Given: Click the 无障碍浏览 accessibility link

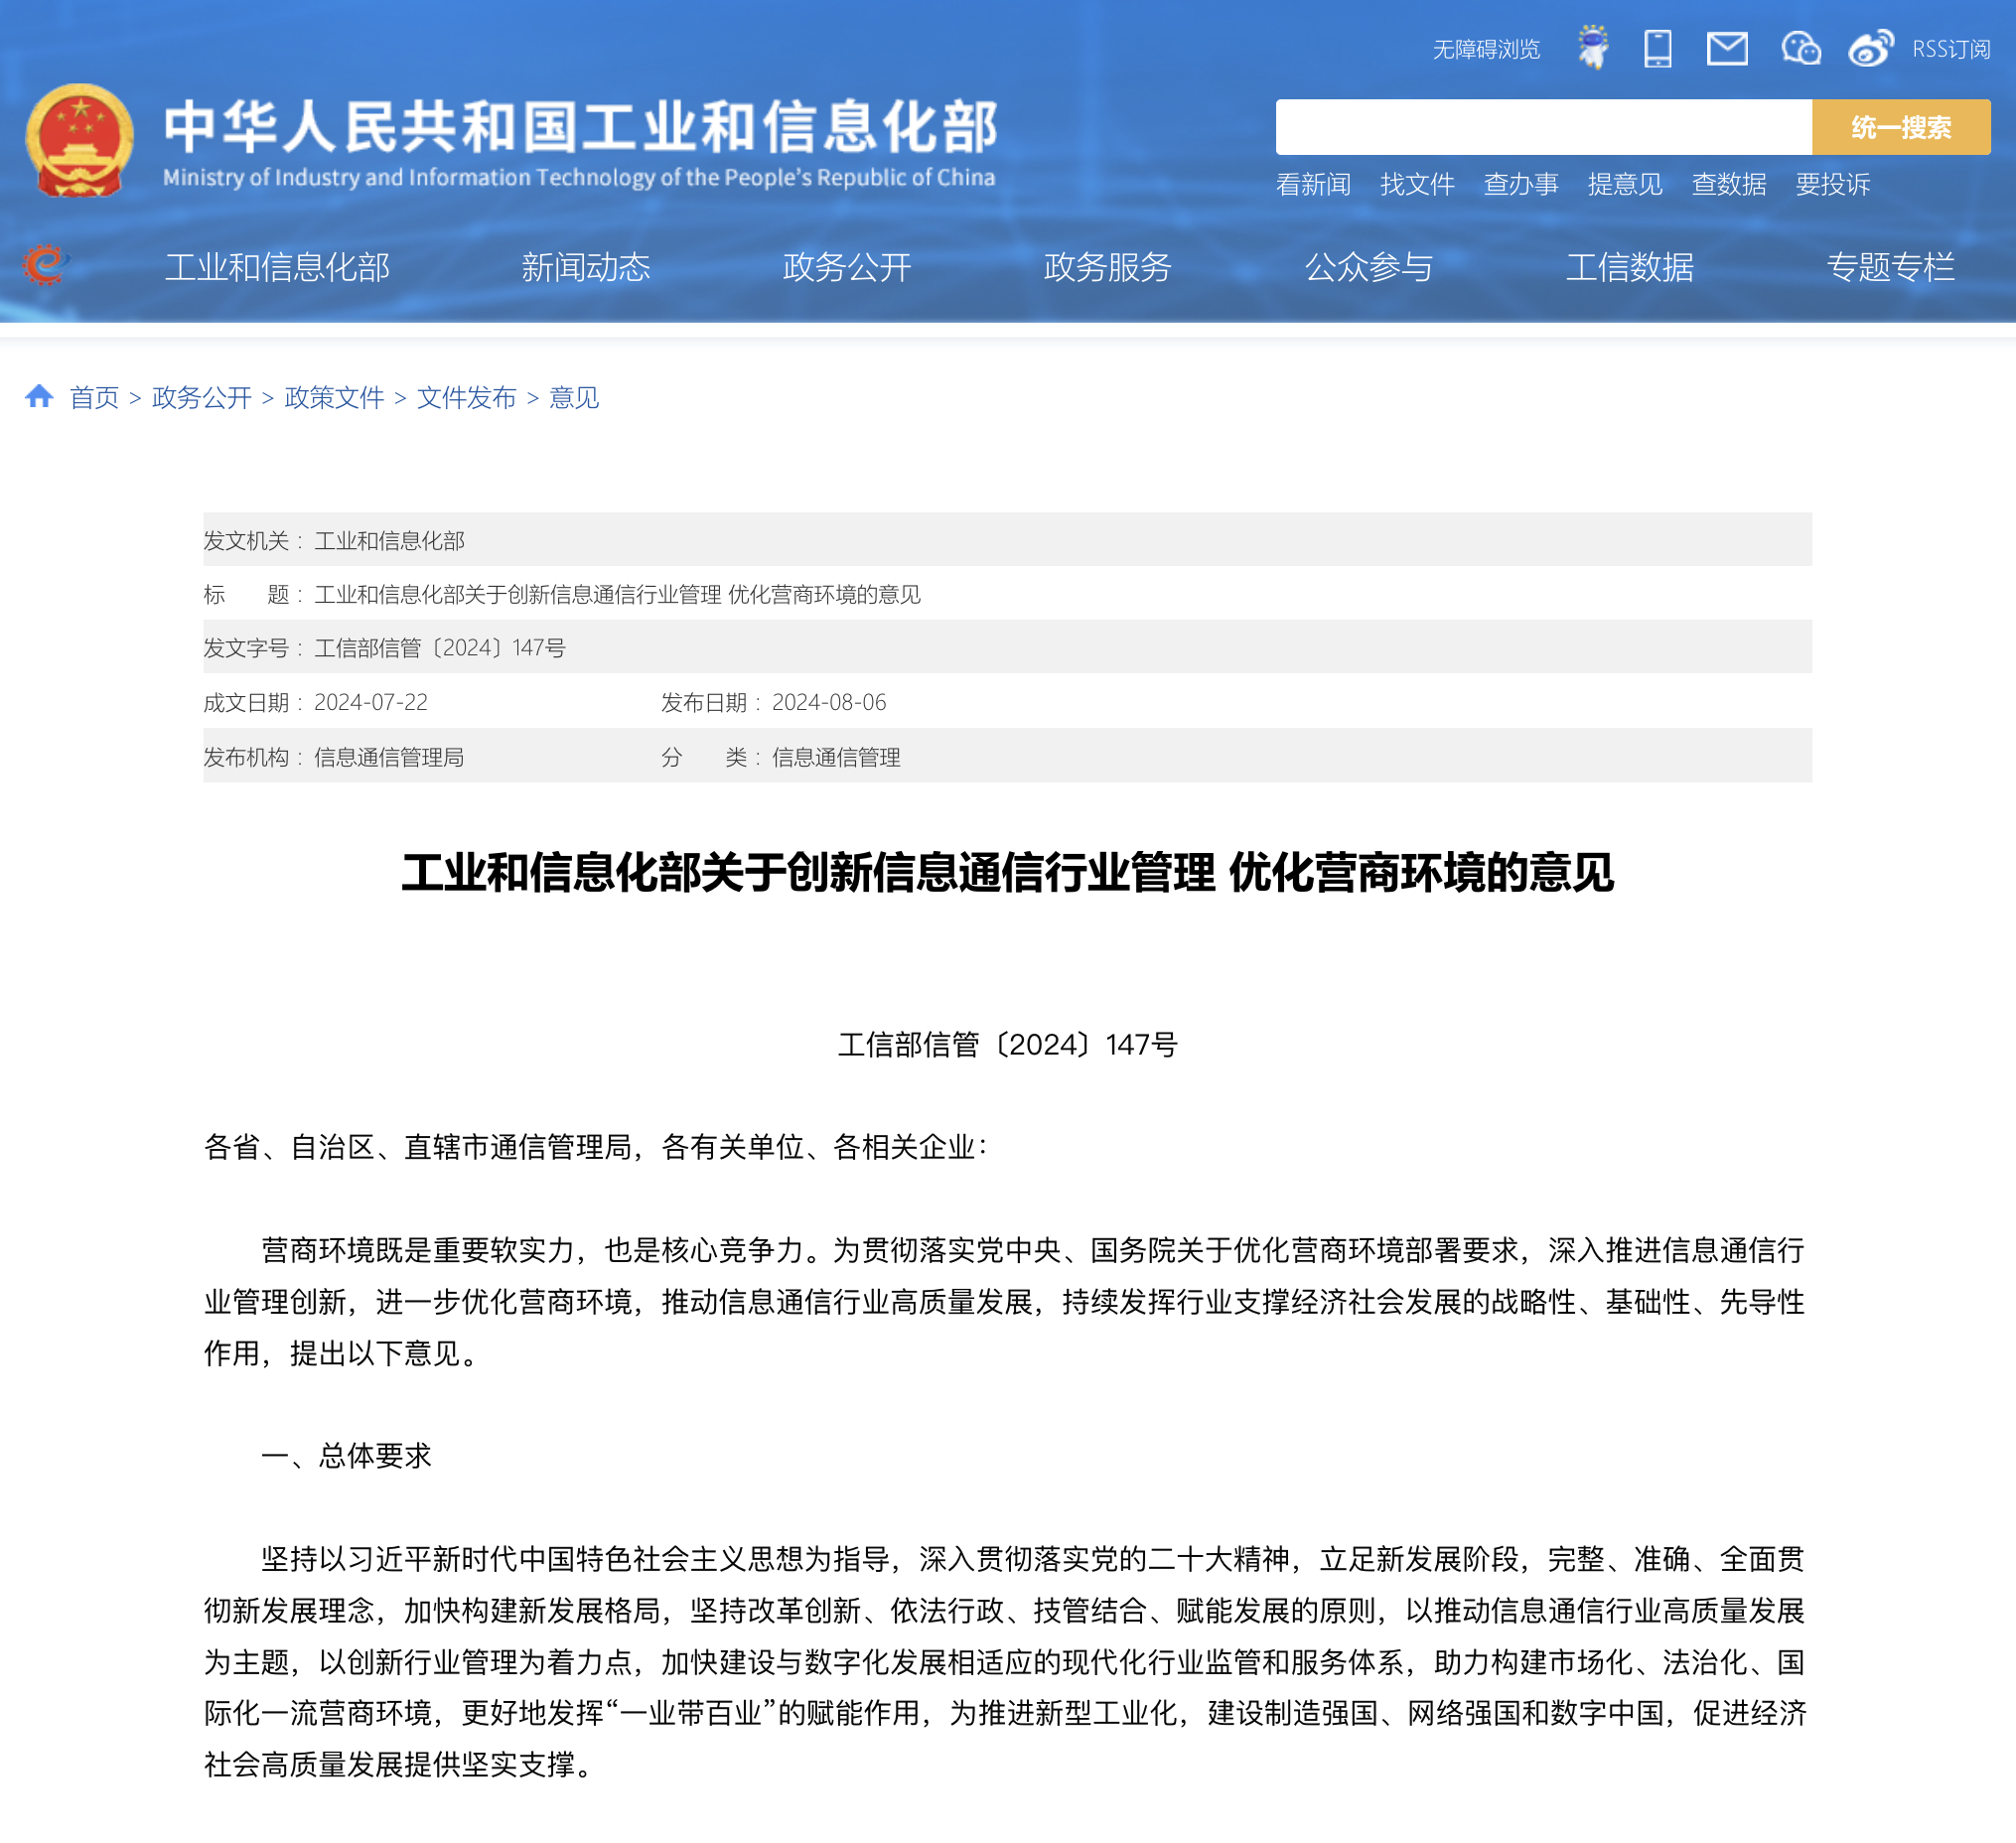Looking at the screenshot, I should coord(1485,49).
